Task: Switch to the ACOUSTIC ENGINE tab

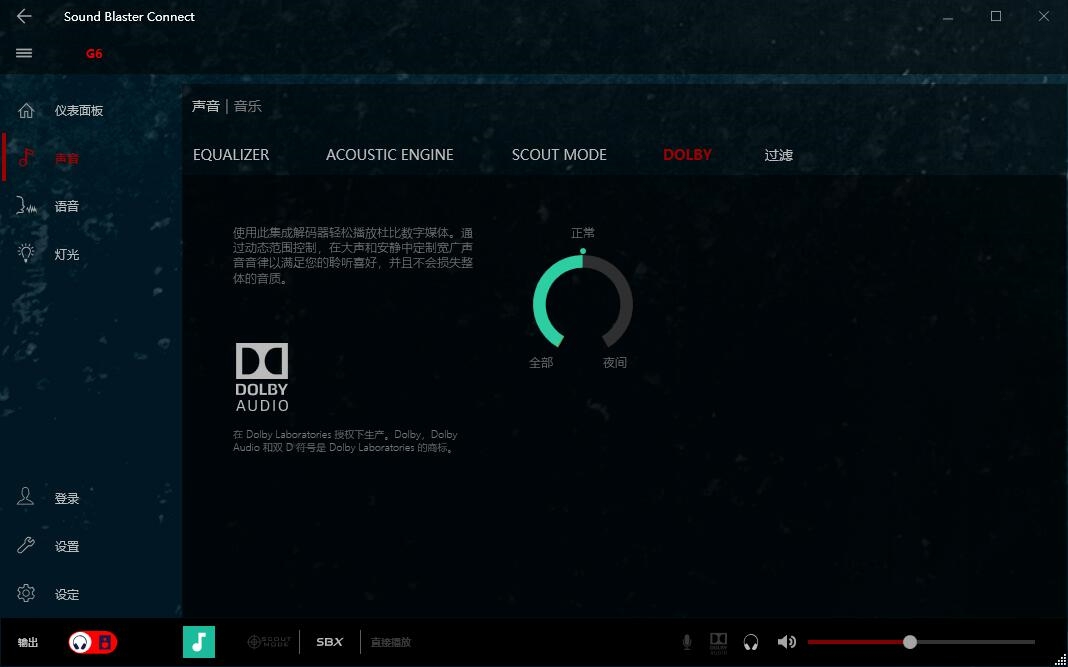Action: (x=390, y=155)
